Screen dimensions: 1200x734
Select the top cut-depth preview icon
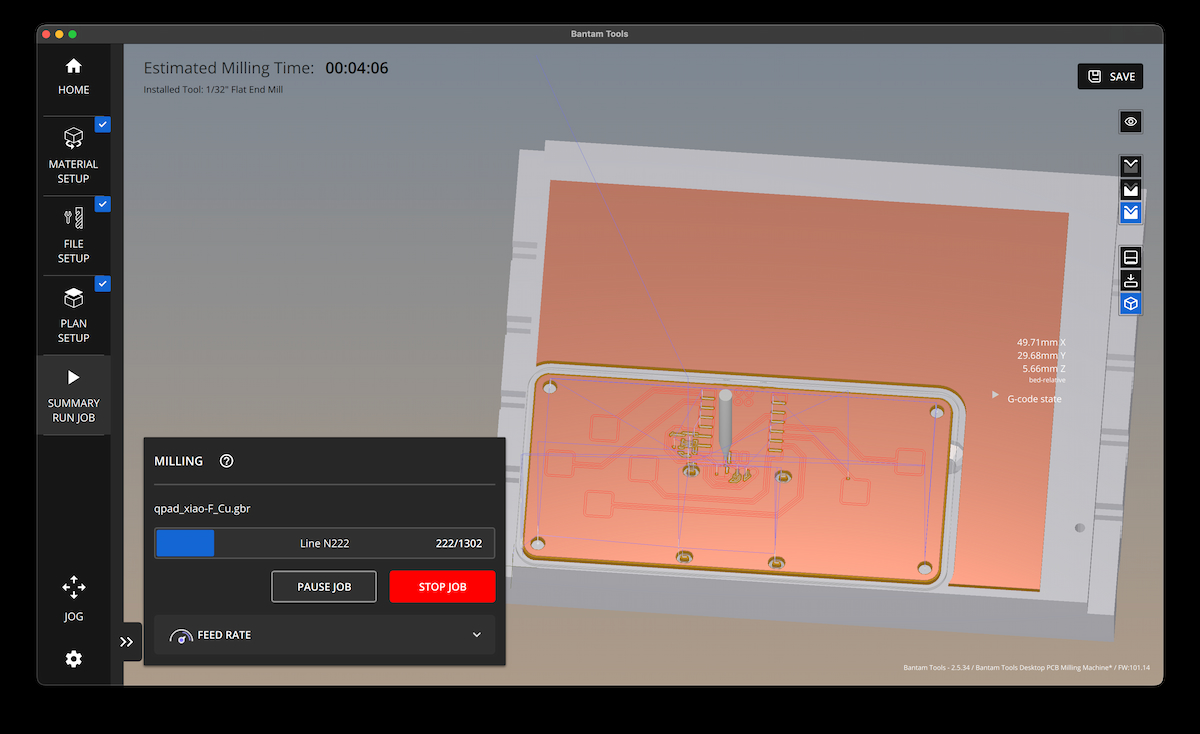(1131, 166)
